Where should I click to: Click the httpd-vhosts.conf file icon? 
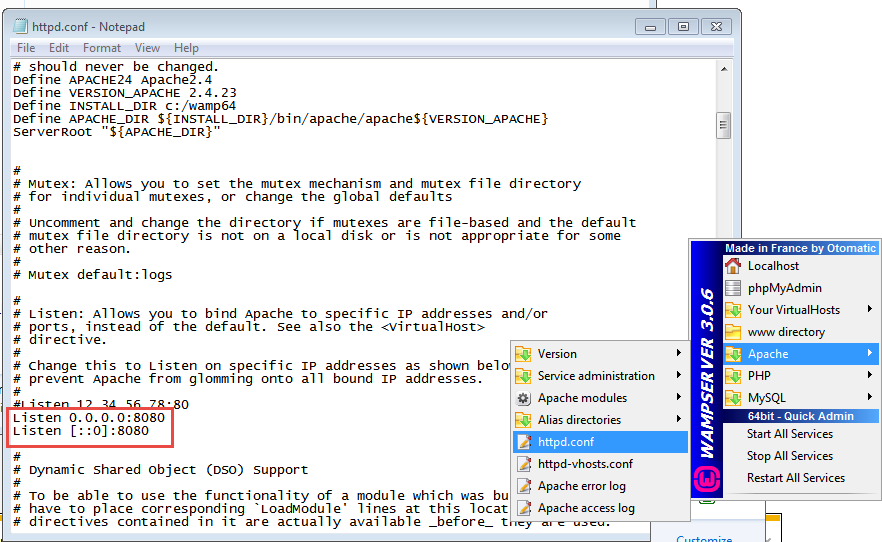(523, 464)
